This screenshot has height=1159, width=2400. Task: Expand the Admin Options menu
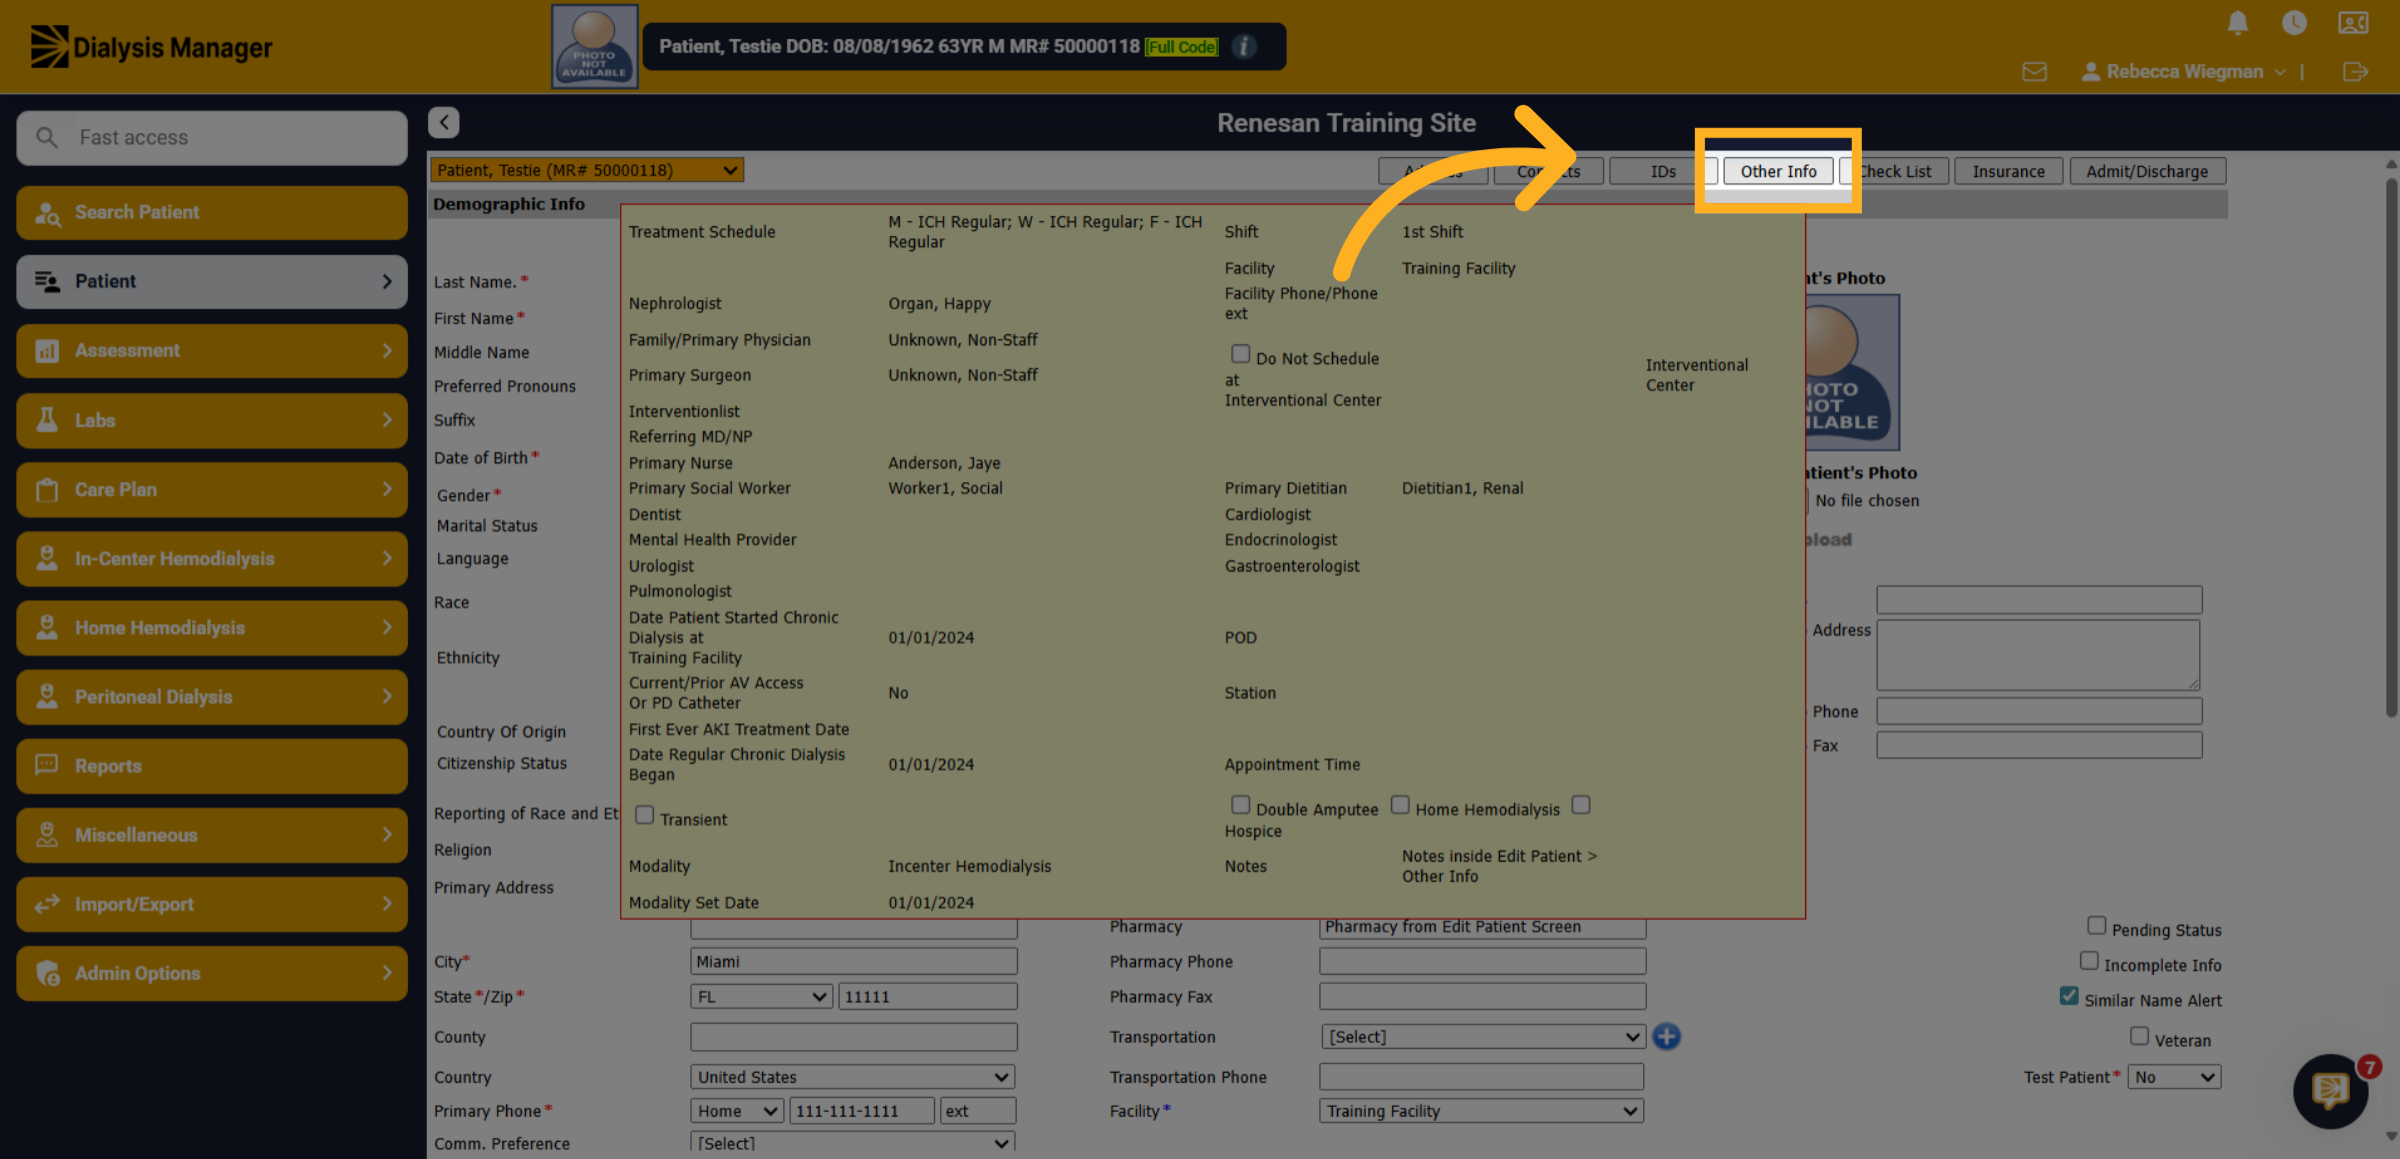tap(212, 973)
